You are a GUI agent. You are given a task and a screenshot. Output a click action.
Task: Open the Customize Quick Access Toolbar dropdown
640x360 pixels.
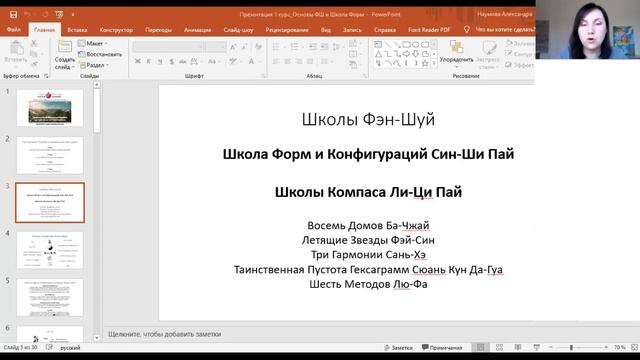pyautogui.click(x=73, y=15)
